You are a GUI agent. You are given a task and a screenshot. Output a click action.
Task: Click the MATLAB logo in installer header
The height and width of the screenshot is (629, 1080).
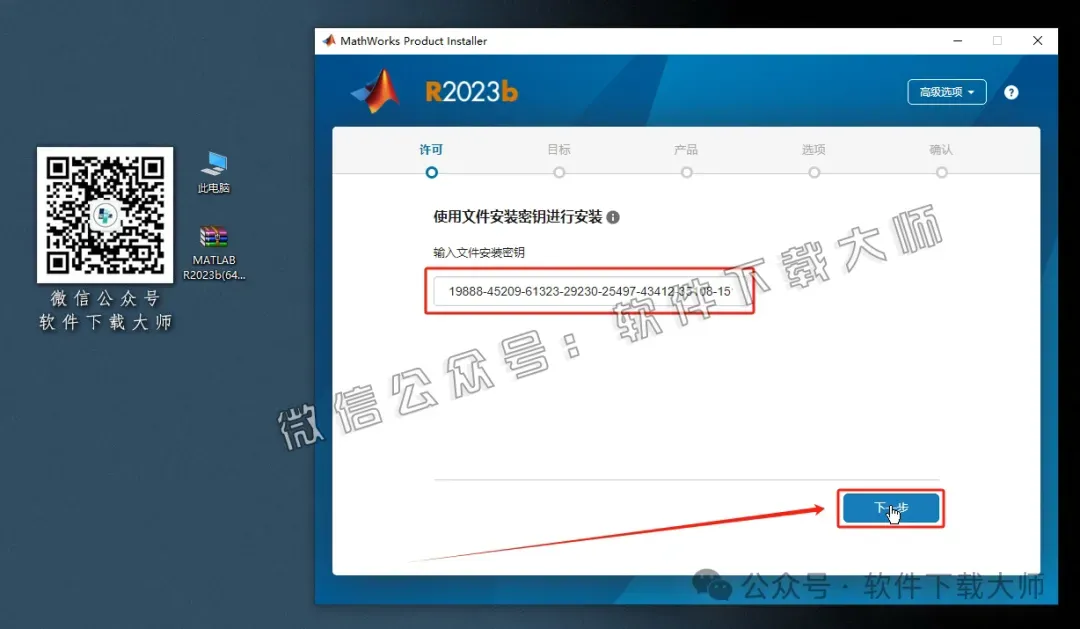pos(376,92)
